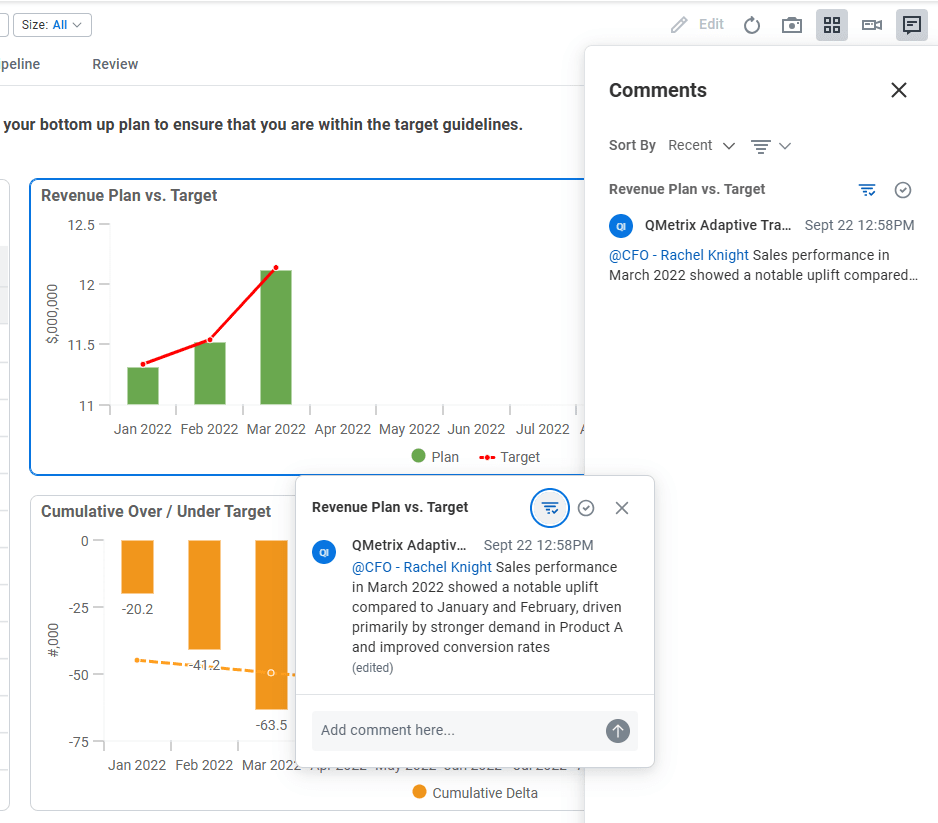Resolve the thread in the Comments side panel
This screenshot has height=823, width=938.
(903, 190)
